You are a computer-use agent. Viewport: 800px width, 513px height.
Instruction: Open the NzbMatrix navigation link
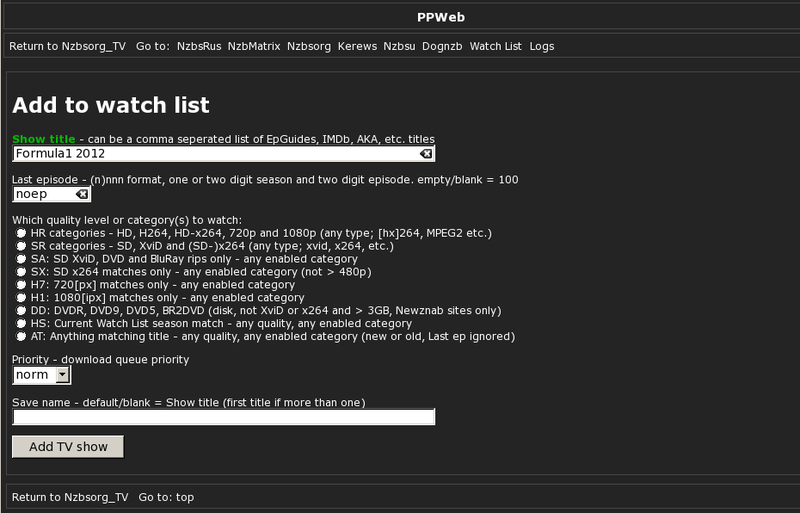pos(254,46)
